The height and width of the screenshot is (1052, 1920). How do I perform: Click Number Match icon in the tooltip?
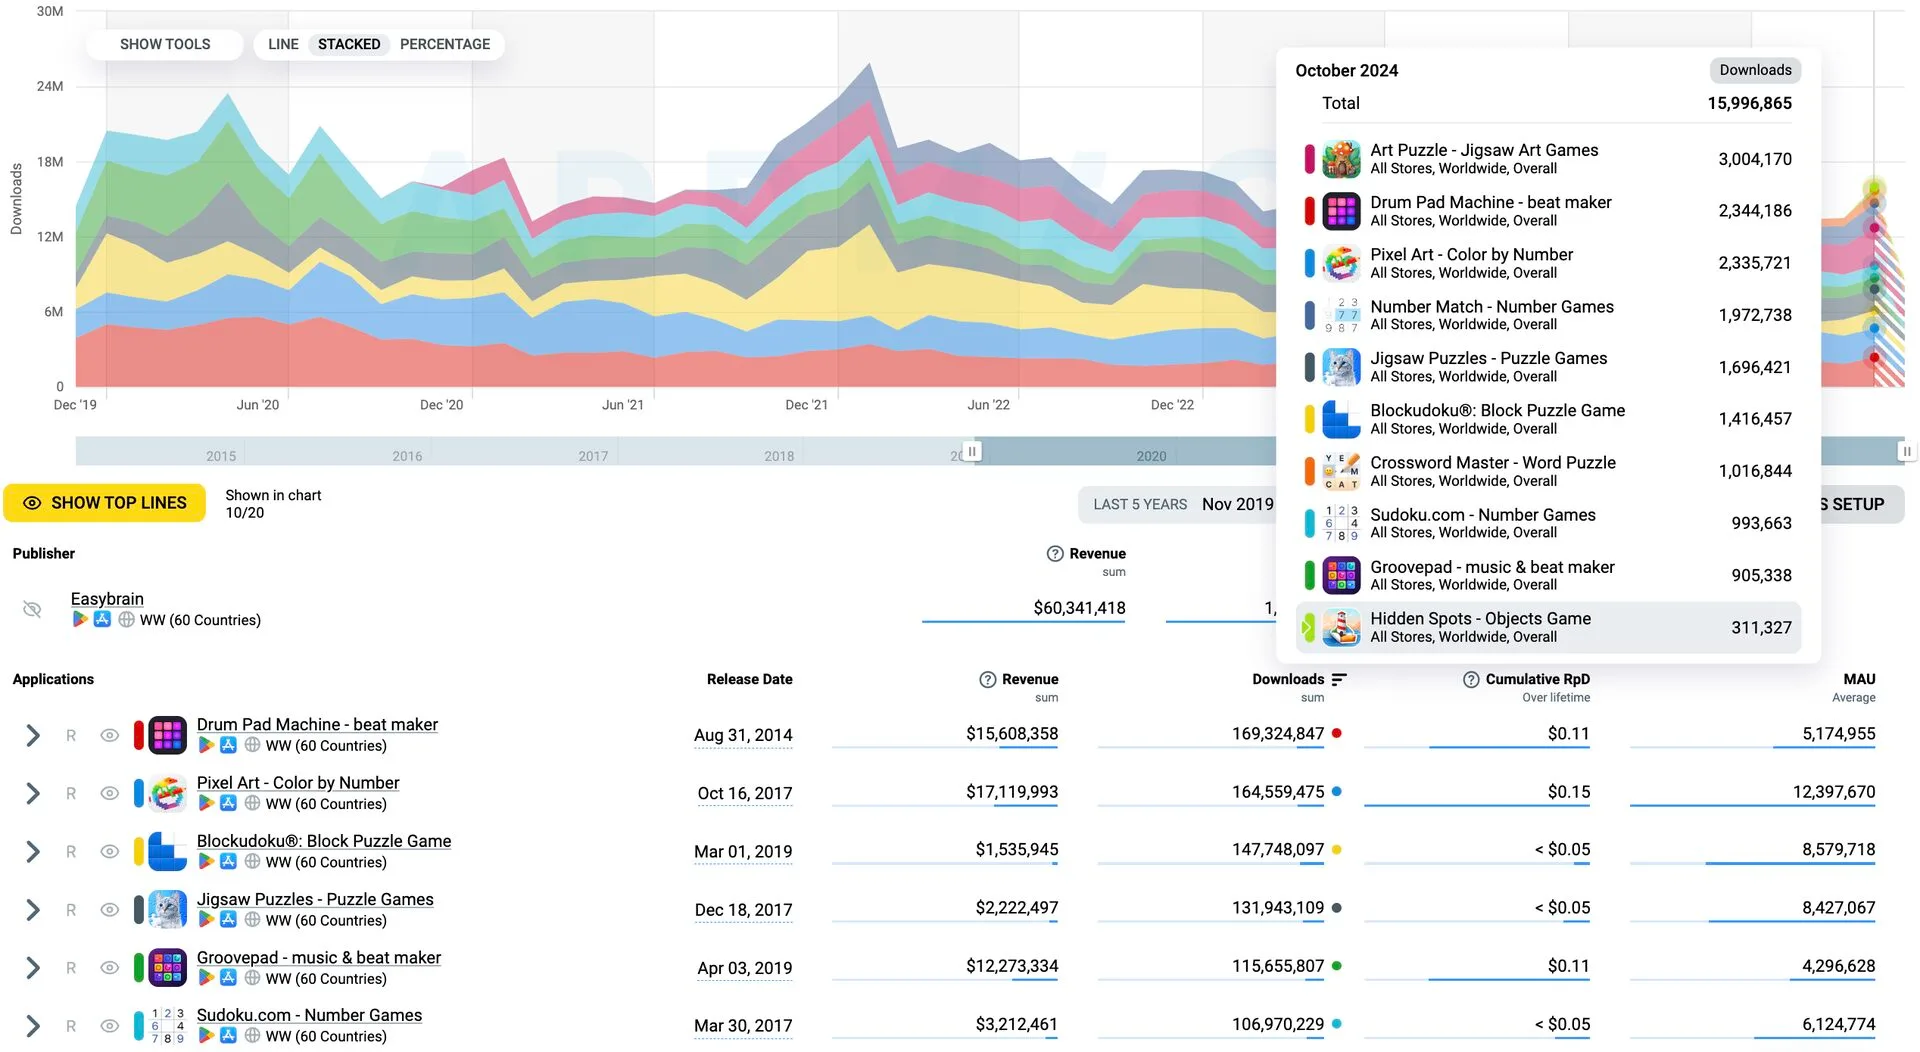pyautogui.click(x=1341, y=315)
